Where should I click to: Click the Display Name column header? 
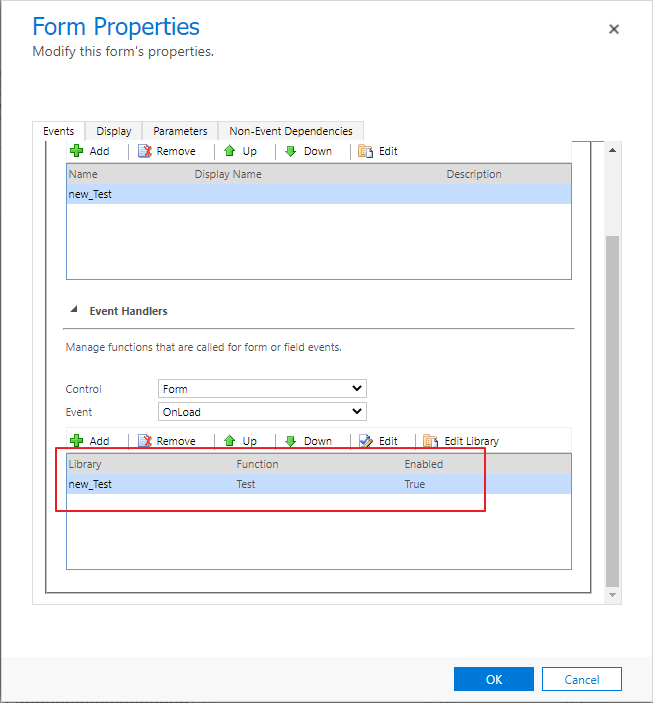click(228, 174)
